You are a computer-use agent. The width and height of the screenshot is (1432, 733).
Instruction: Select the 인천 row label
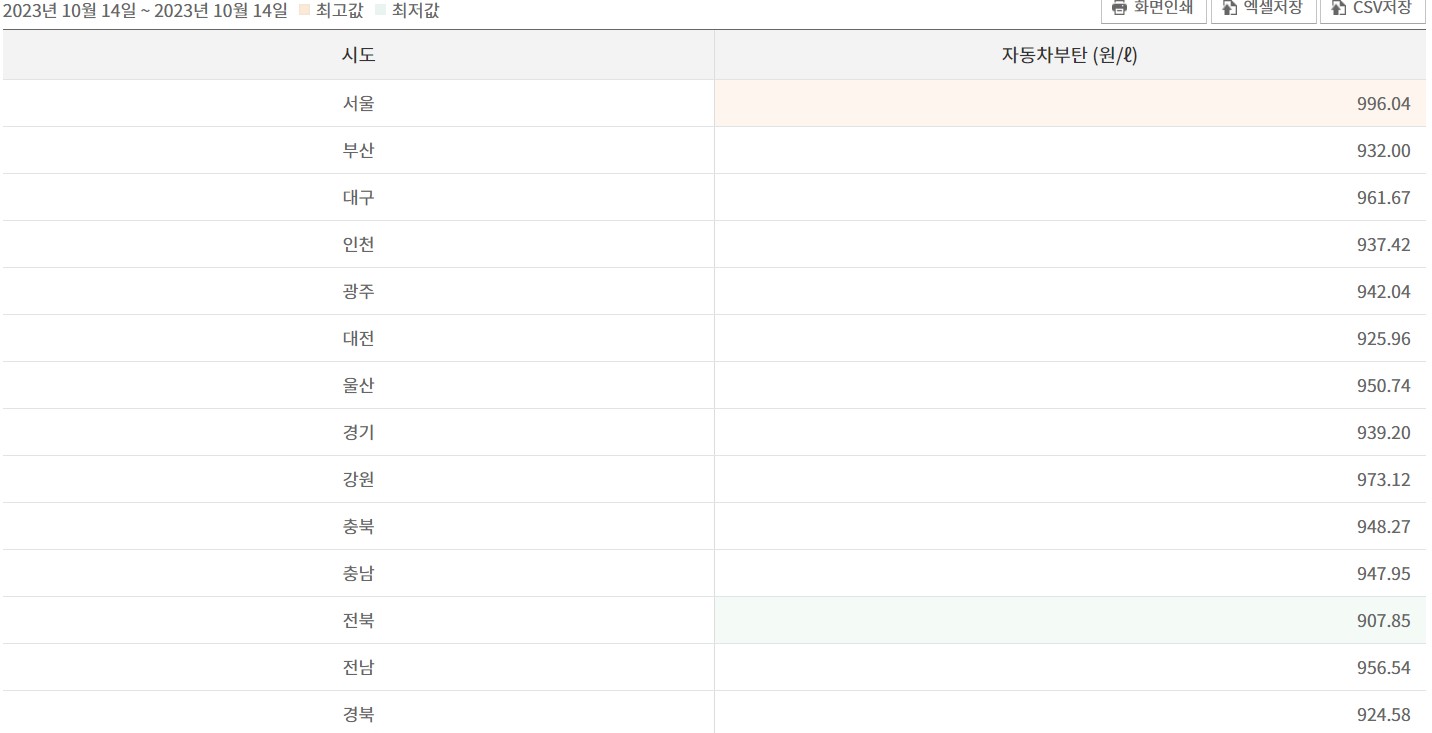358,244
